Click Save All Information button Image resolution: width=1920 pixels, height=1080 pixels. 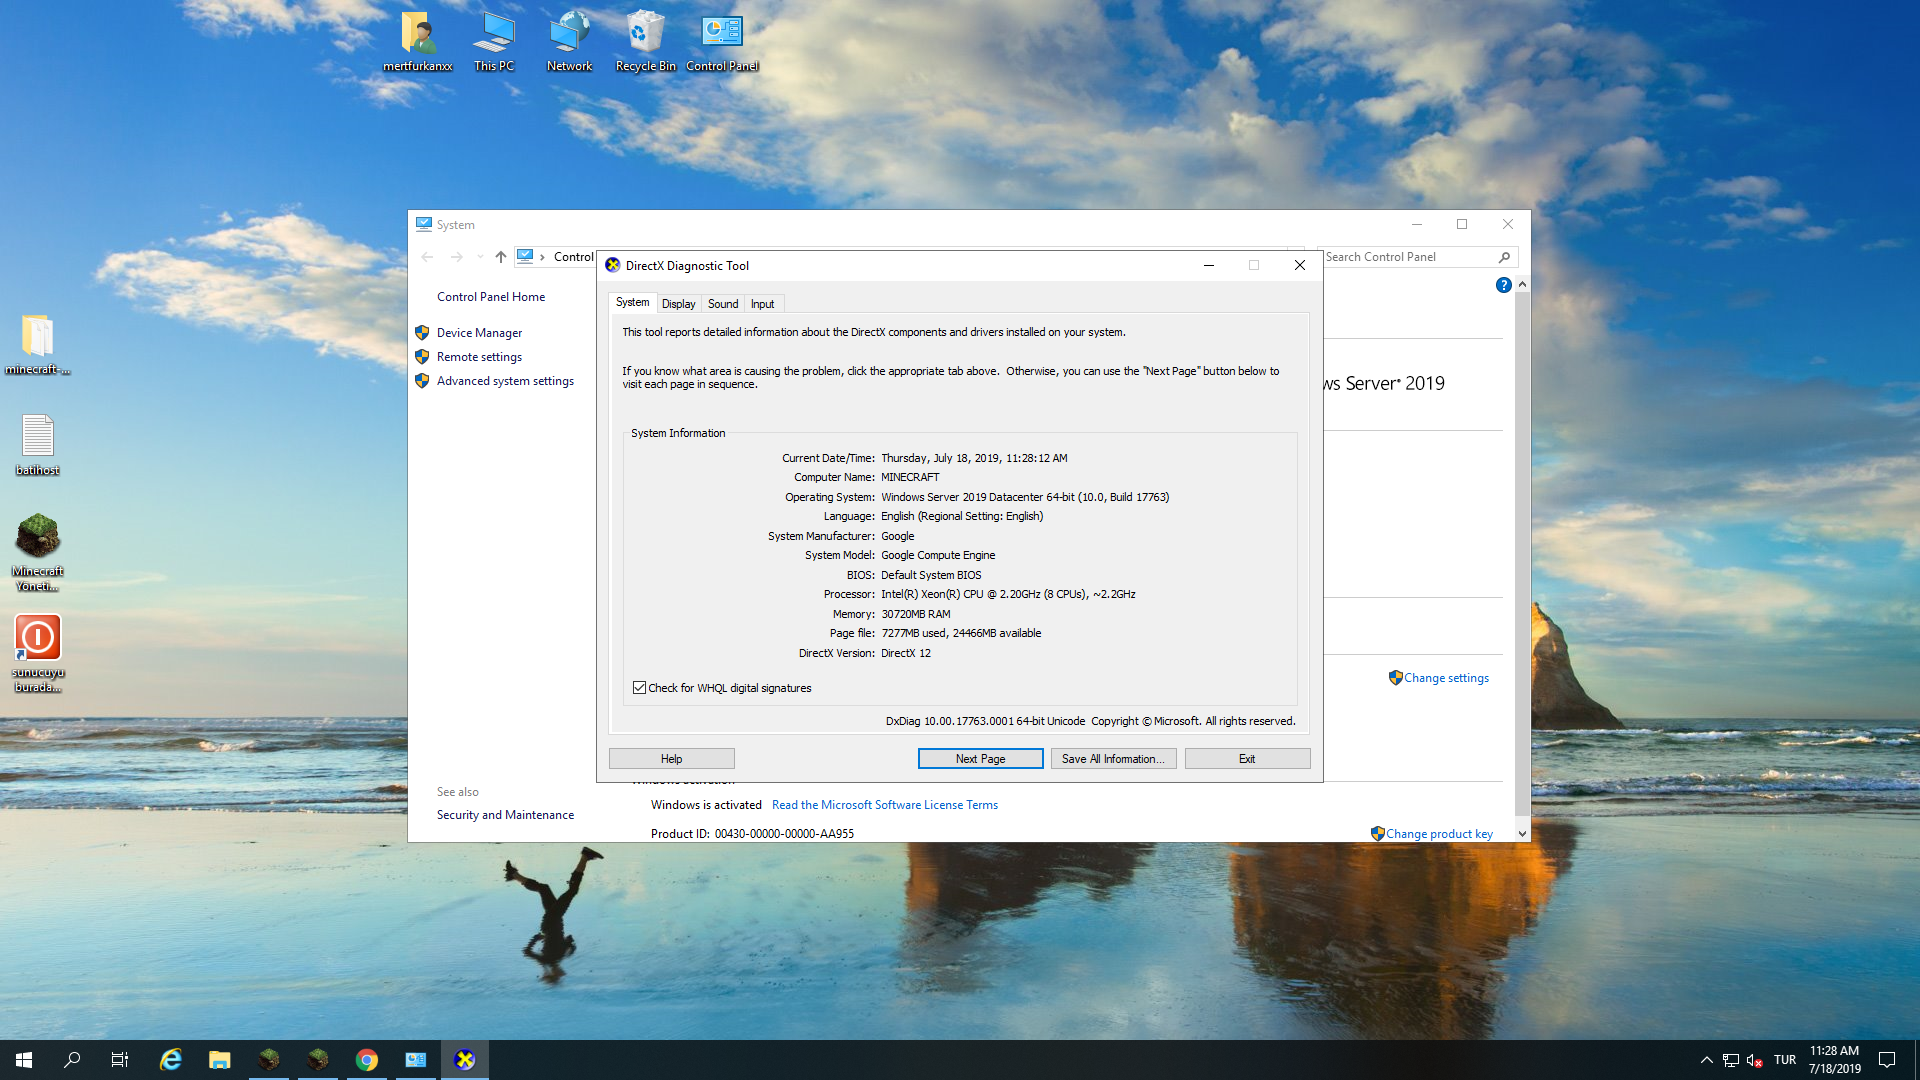tap(1113, 759)
